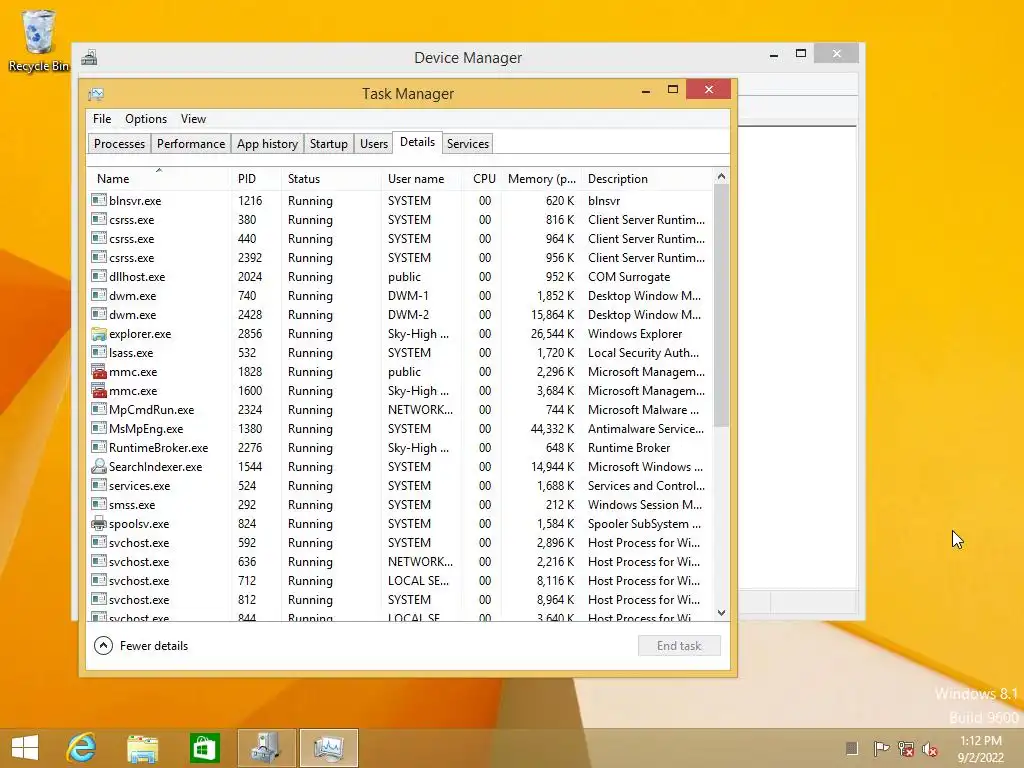Click the muted volume tray icon
Image resolution: width=1024 pixels, height=768 pixels.
tap(929, 748)
